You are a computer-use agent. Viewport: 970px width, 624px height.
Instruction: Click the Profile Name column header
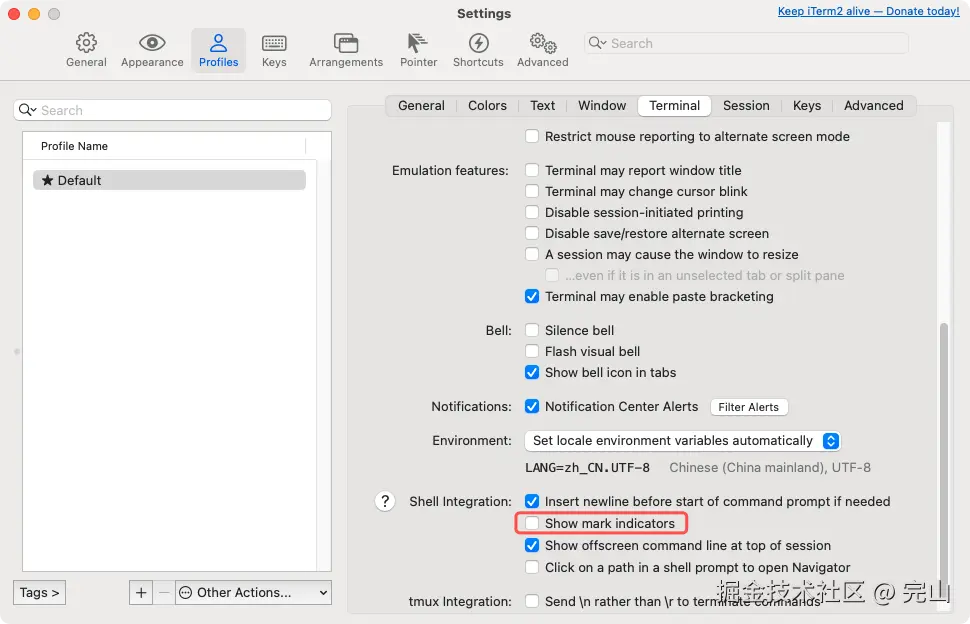[x=164, y=146]
